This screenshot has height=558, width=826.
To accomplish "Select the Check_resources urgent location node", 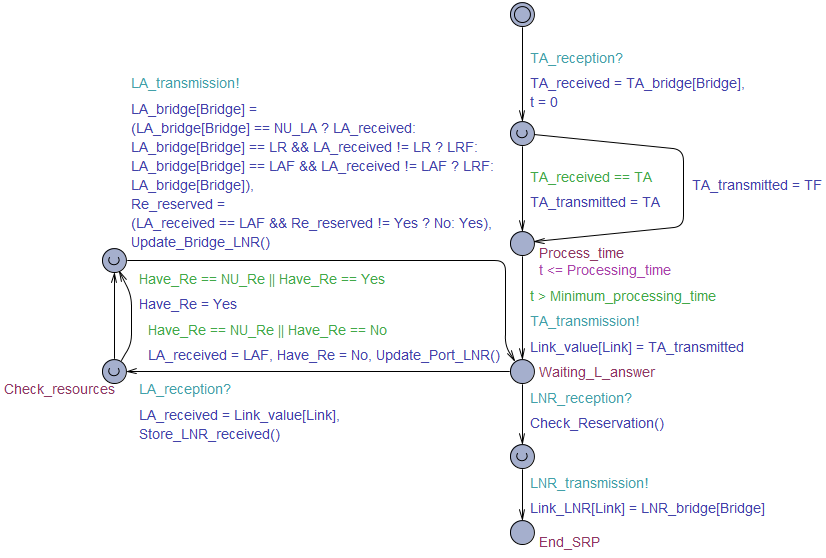I will pyautogui.click(x=114, y=371).
